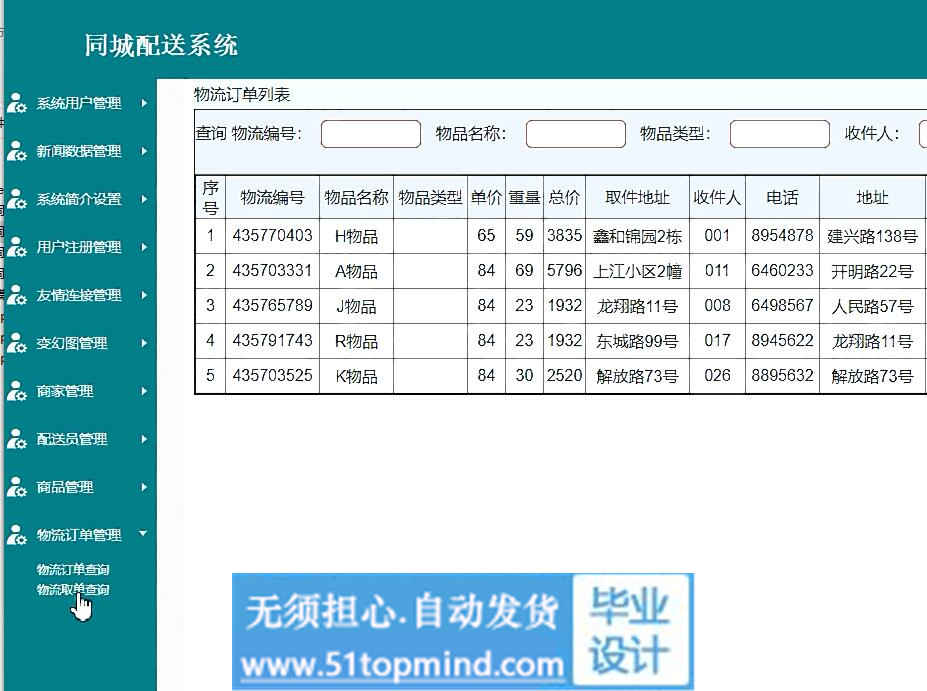Expand the 商家管理 arrow
Screen dimensions: 927x691
[x=144, y=391]
